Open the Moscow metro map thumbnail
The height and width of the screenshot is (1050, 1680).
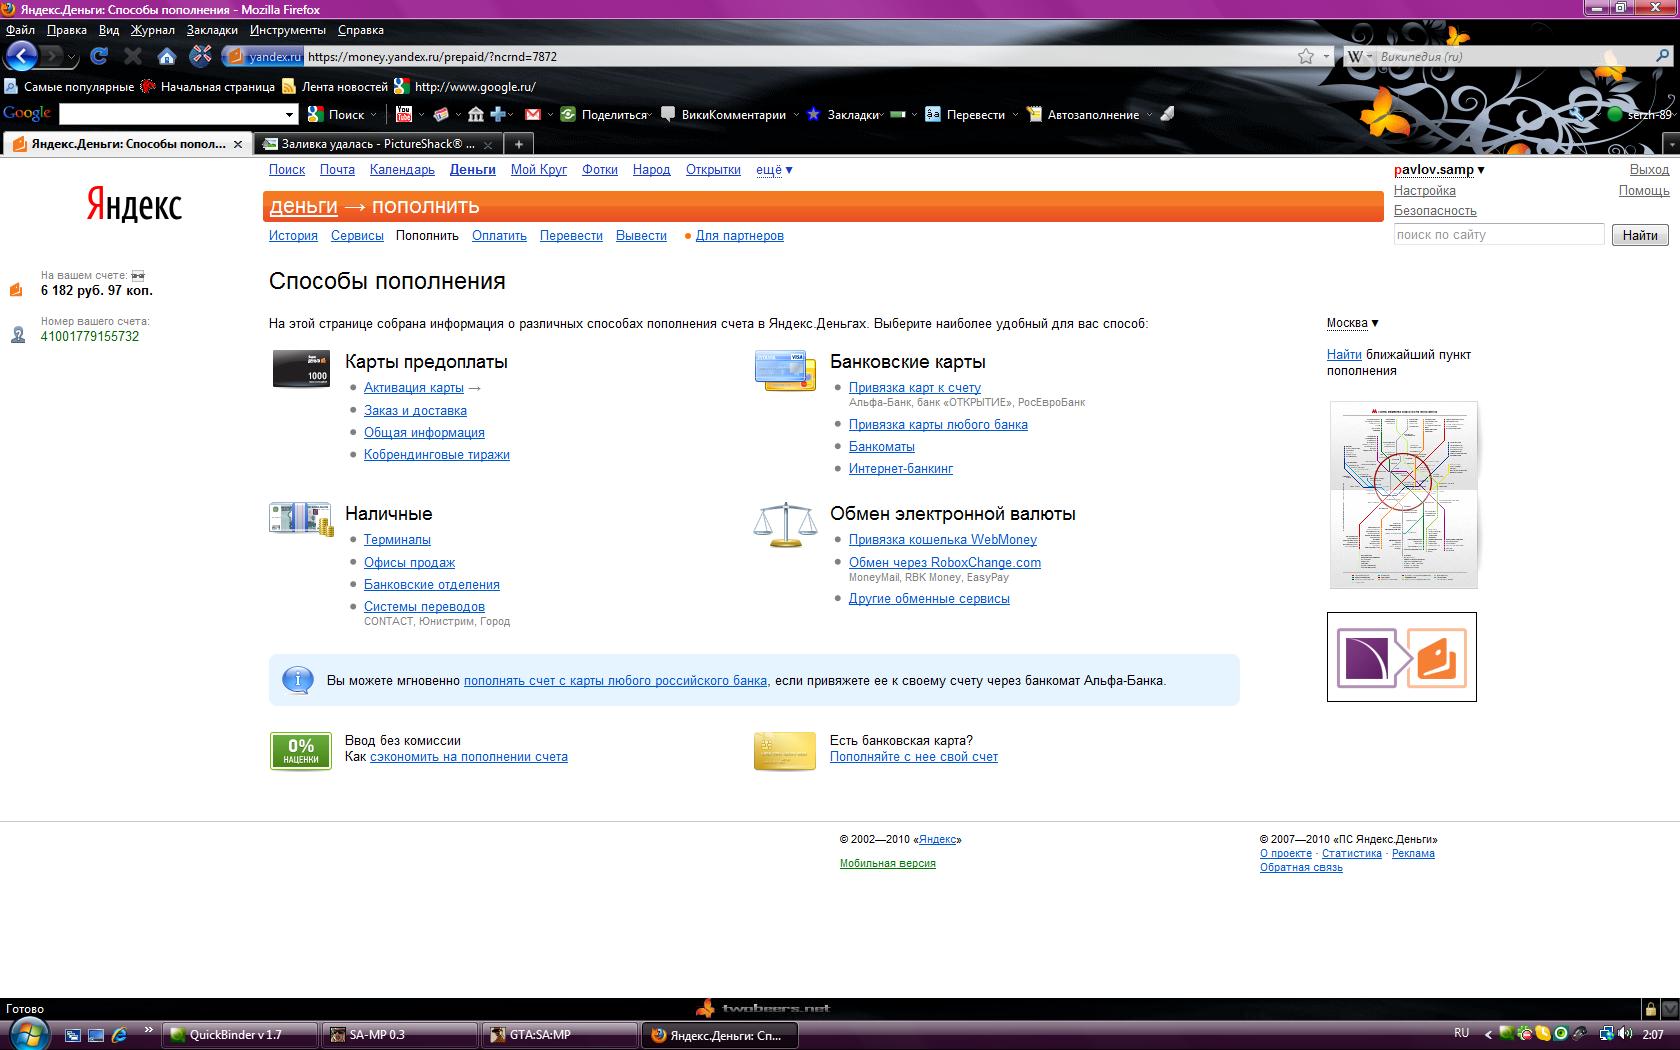1403,495
